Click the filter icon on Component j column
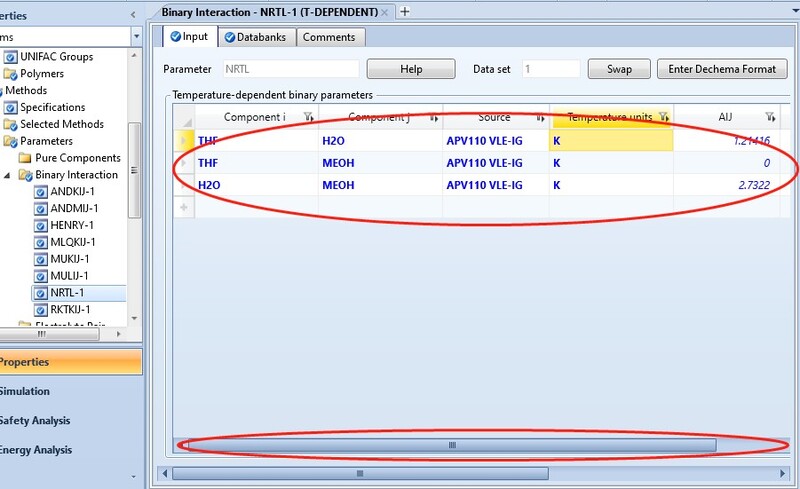The width and height of the screenshot is (800, 489). tap(434, 118)
